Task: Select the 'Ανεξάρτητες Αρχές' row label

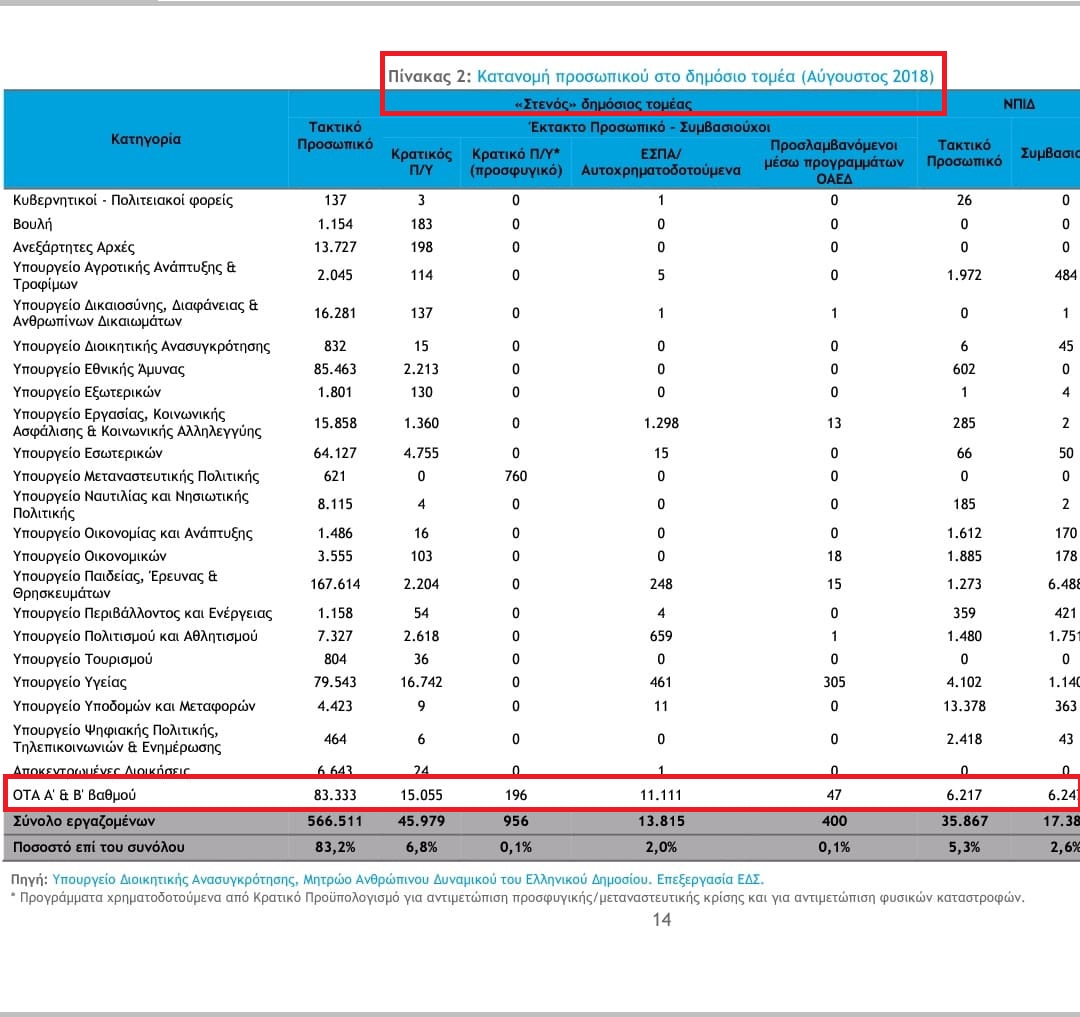Action: pos(73,246)
